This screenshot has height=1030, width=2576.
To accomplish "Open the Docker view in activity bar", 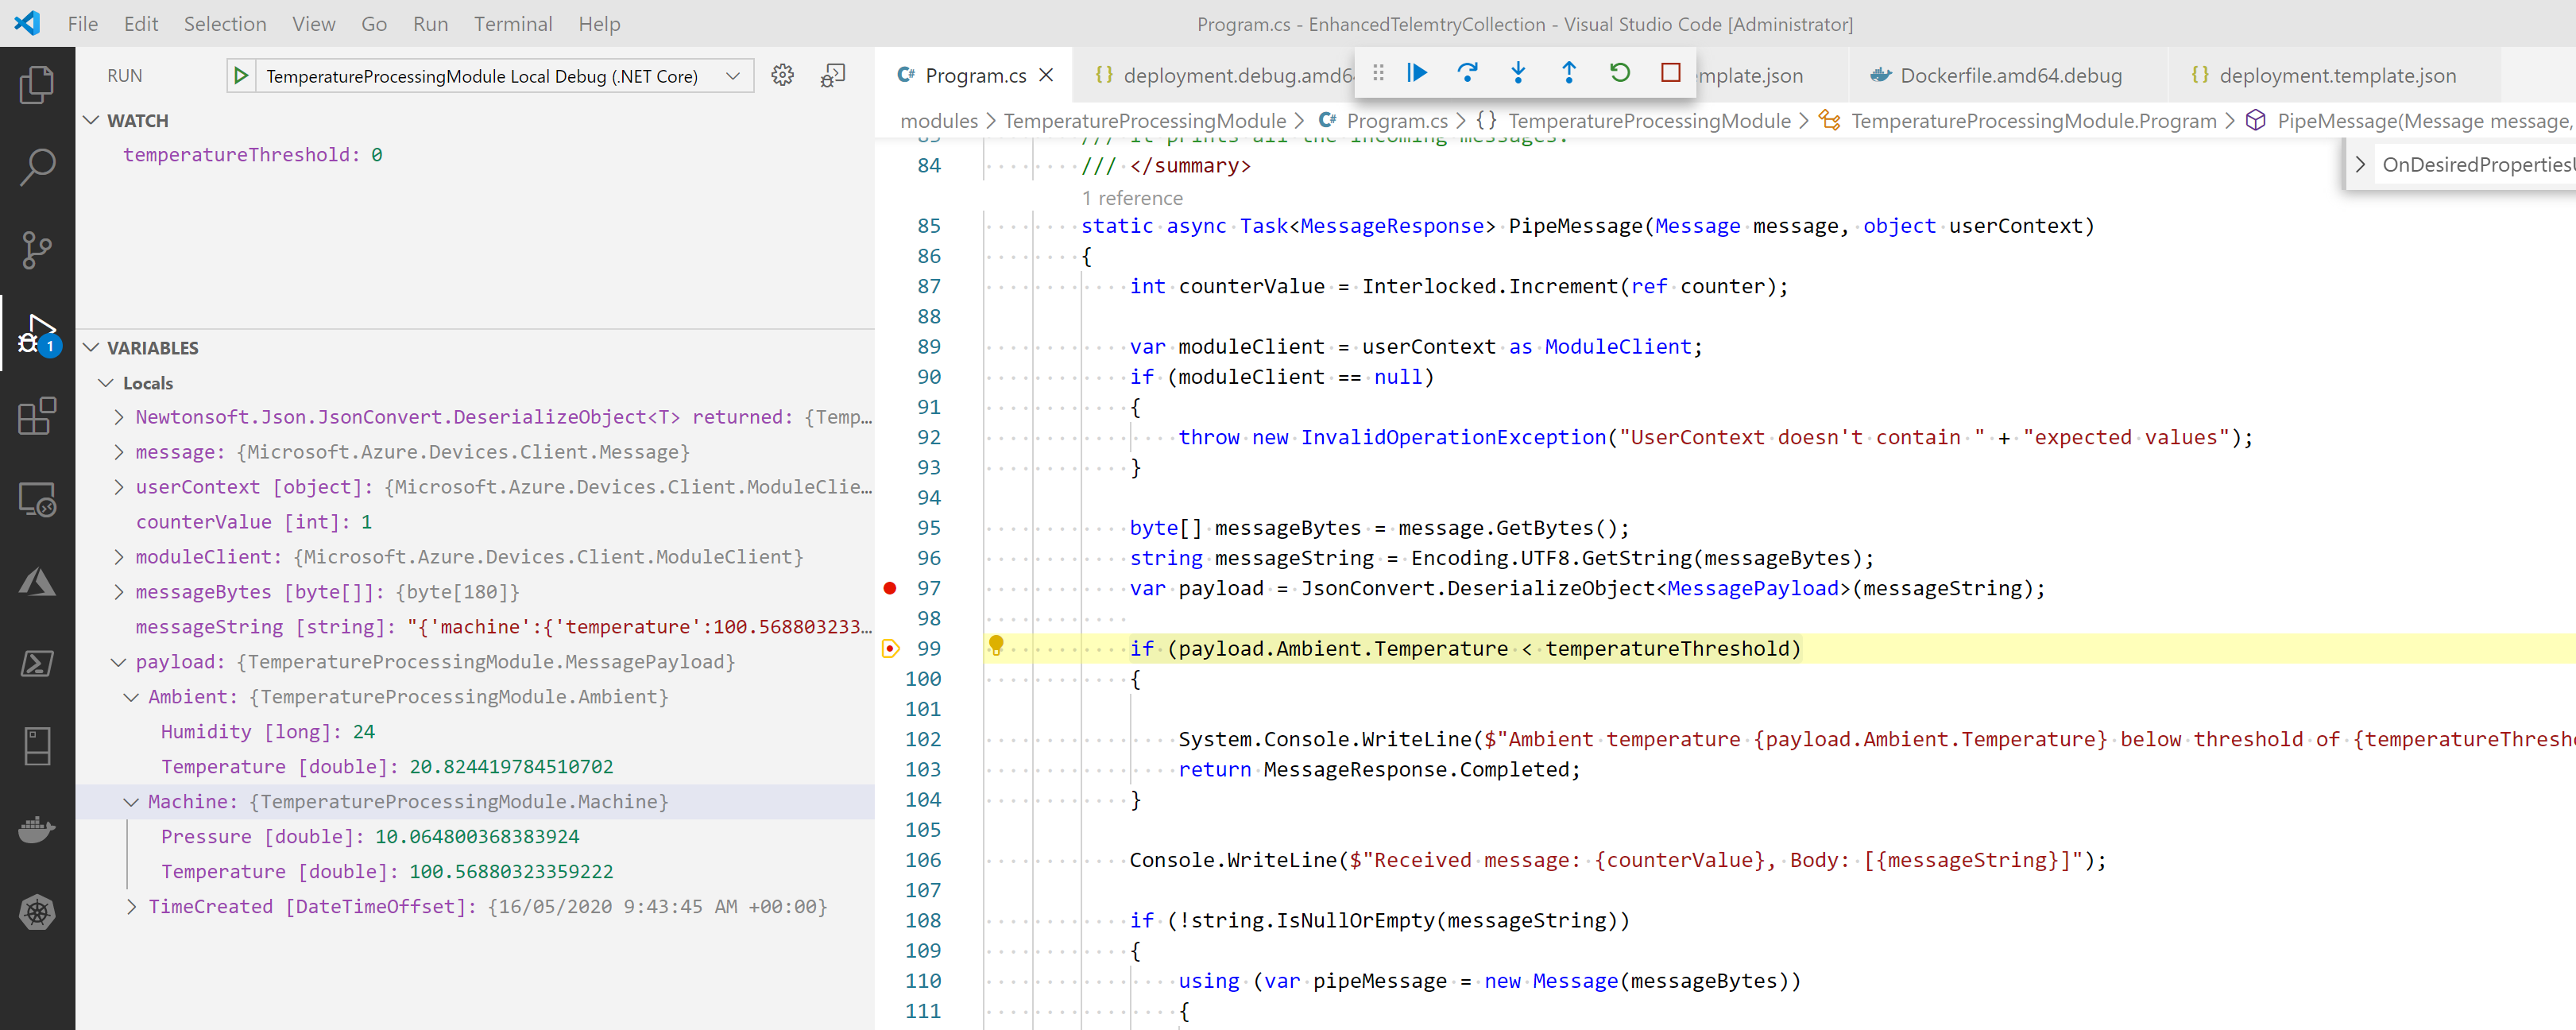I will tap(37, 829).
